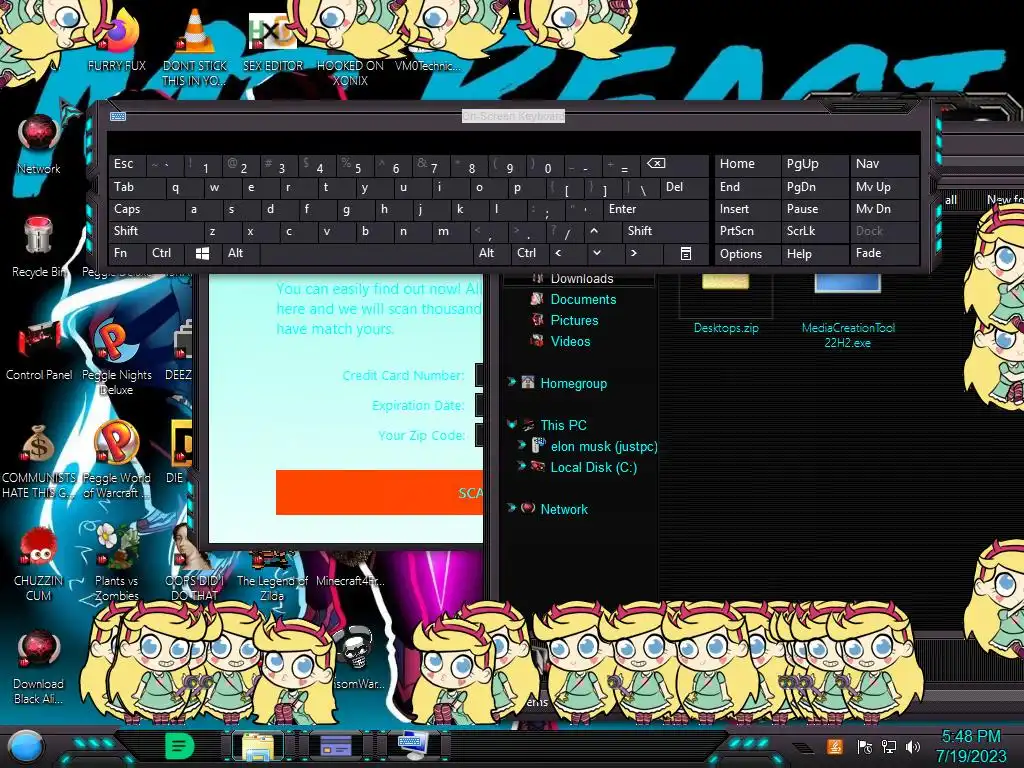Expand elon musk (justpc) tree node
Image resolution: width=1024 pixels, height=768 pixels.
point(522,445)
